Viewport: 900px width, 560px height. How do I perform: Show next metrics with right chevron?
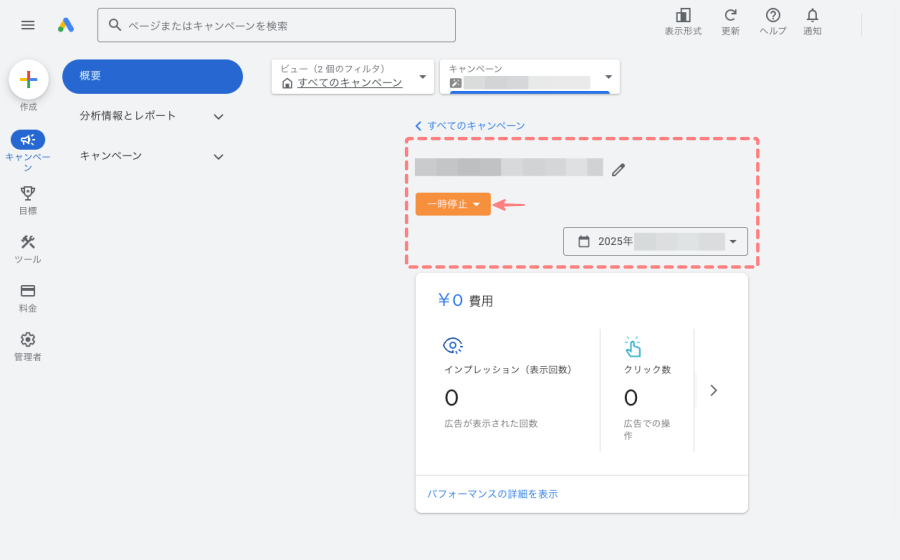(713, 391)
